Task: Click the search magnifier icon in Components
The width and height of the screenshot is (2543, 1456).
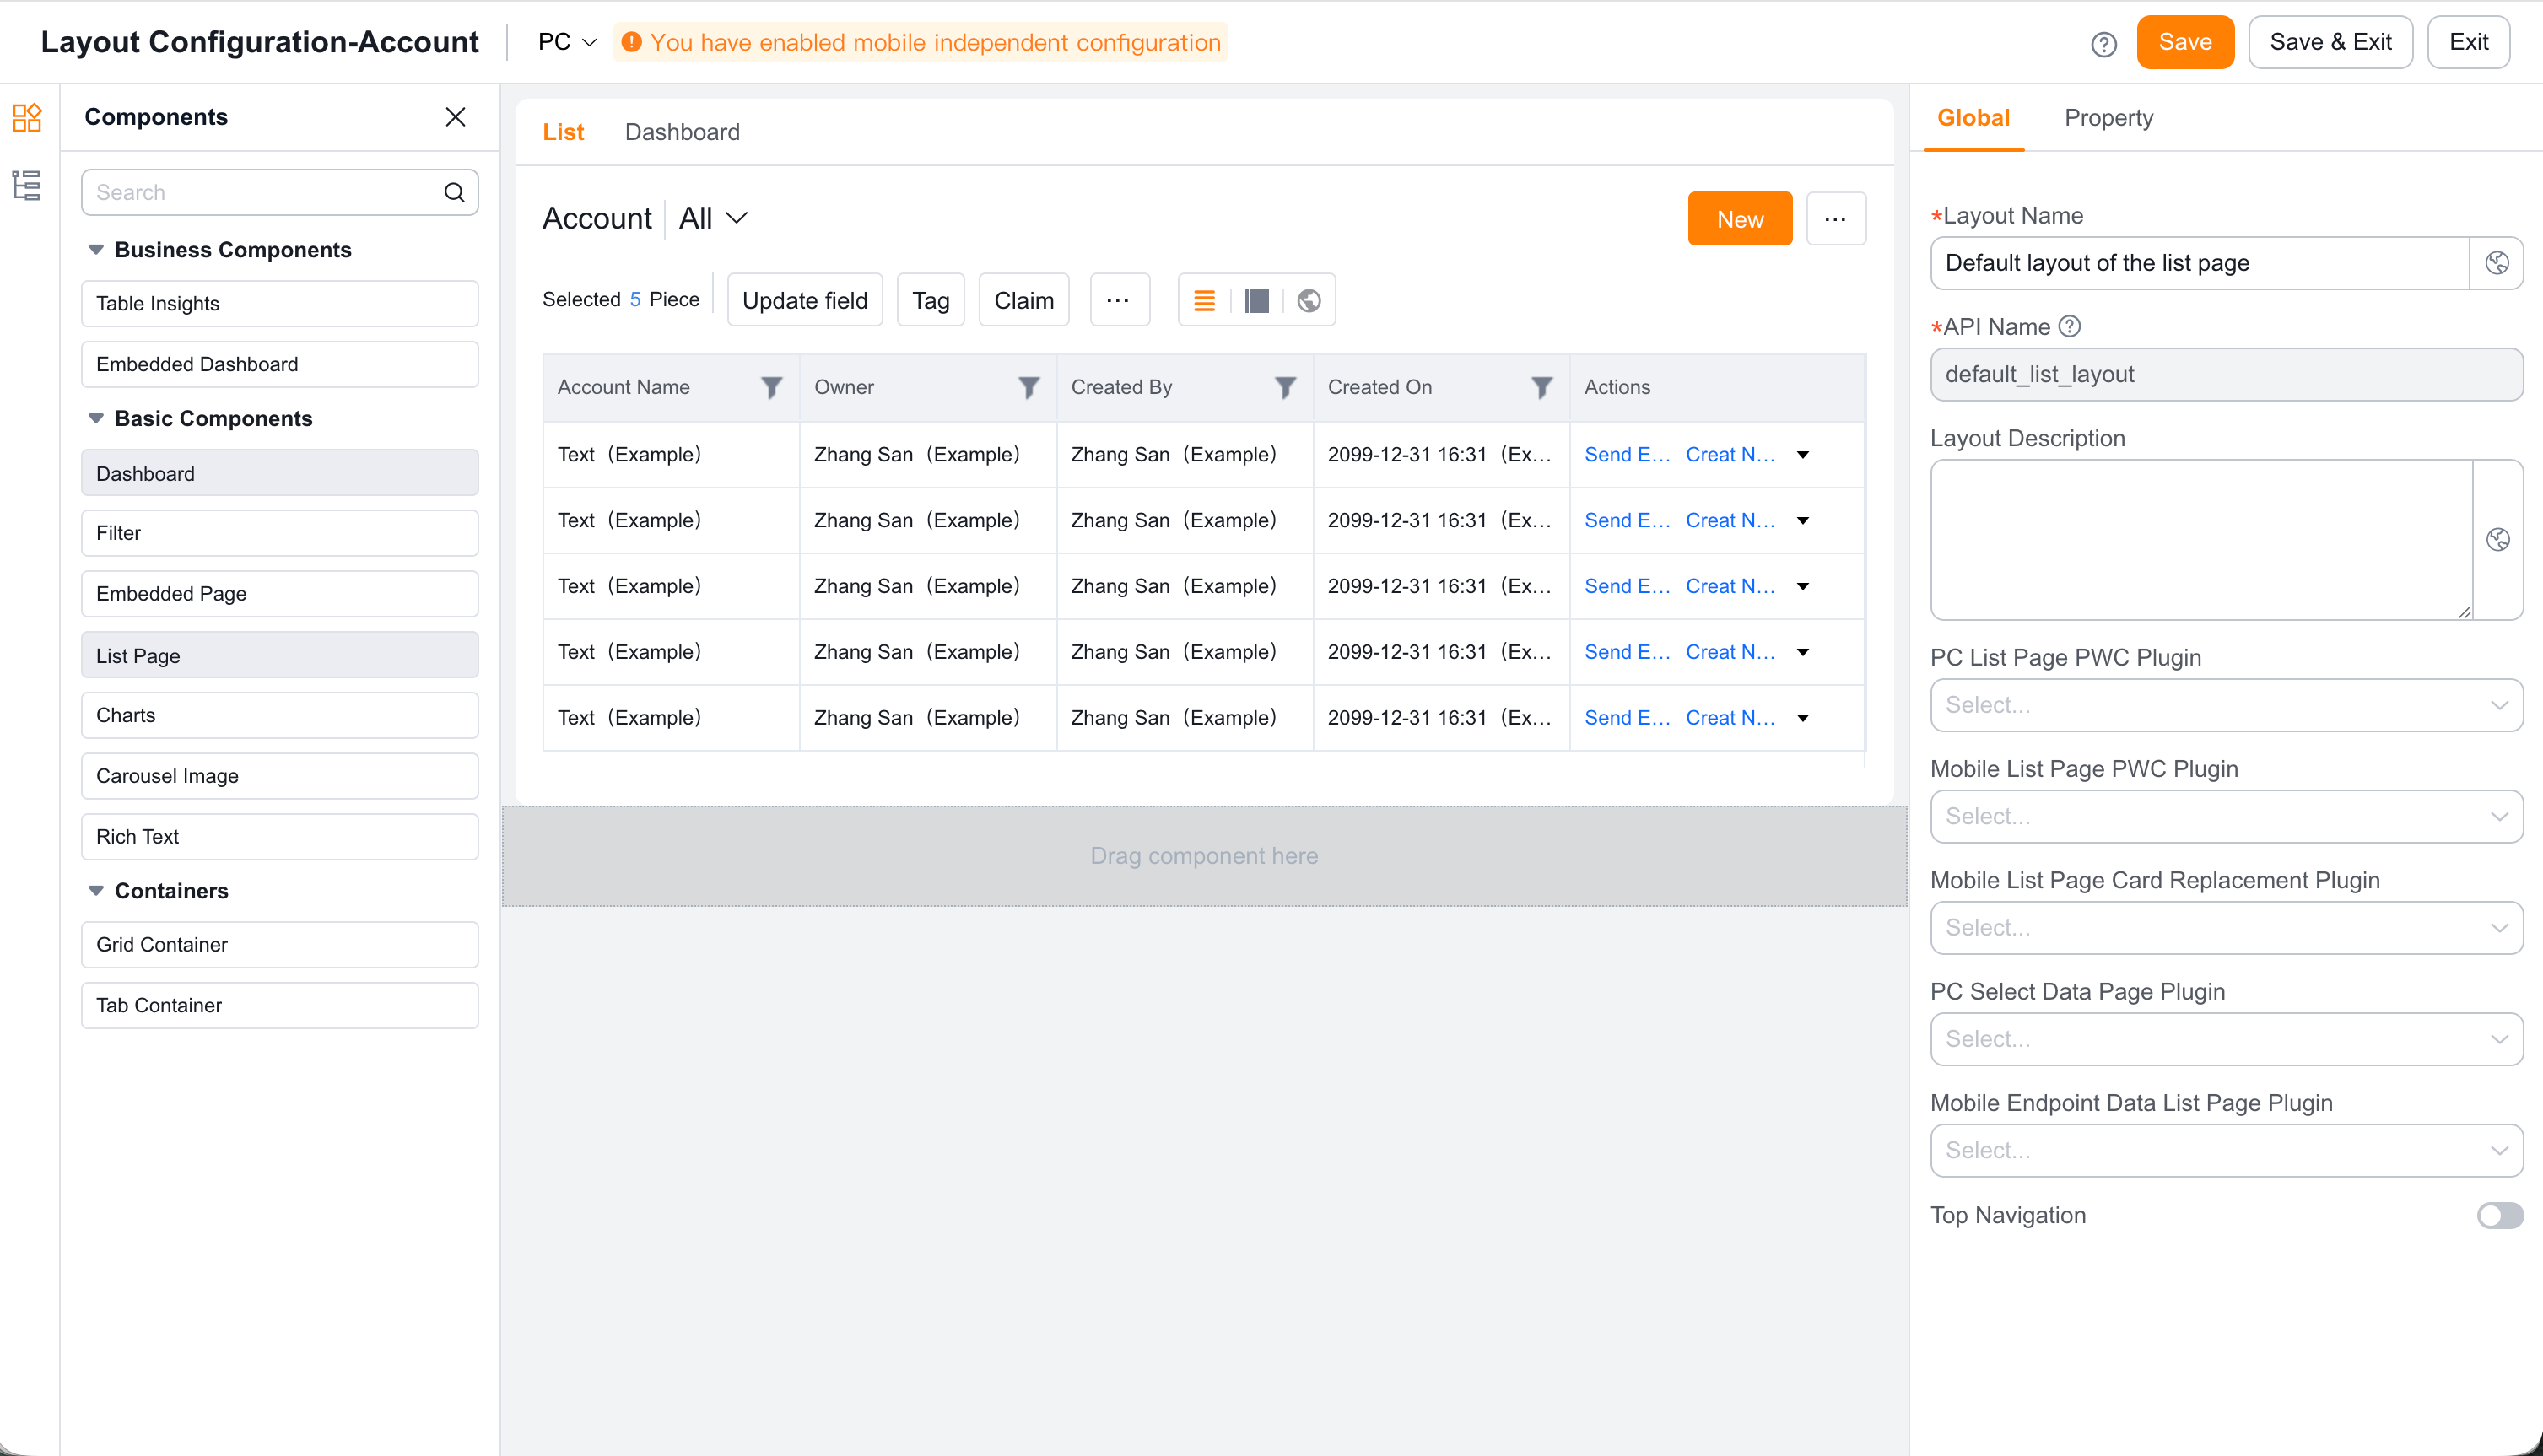Action: (454, 192)
